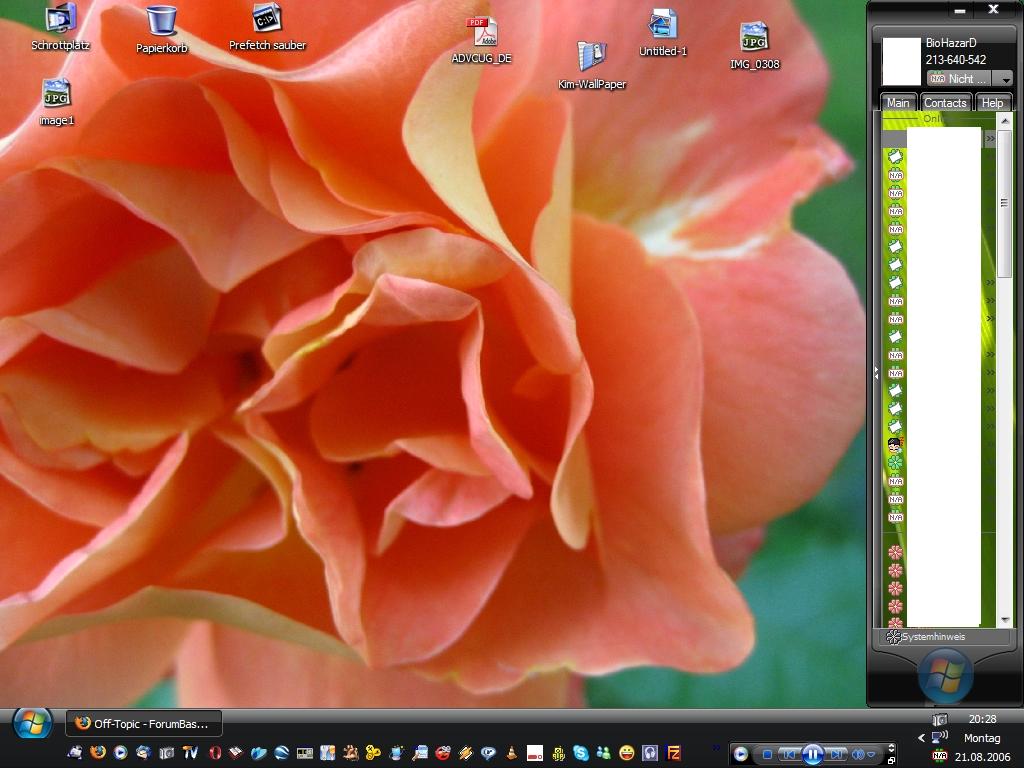Launch FileZilla from the quick launch bar
1024x768 pixels.
[673, 752]
